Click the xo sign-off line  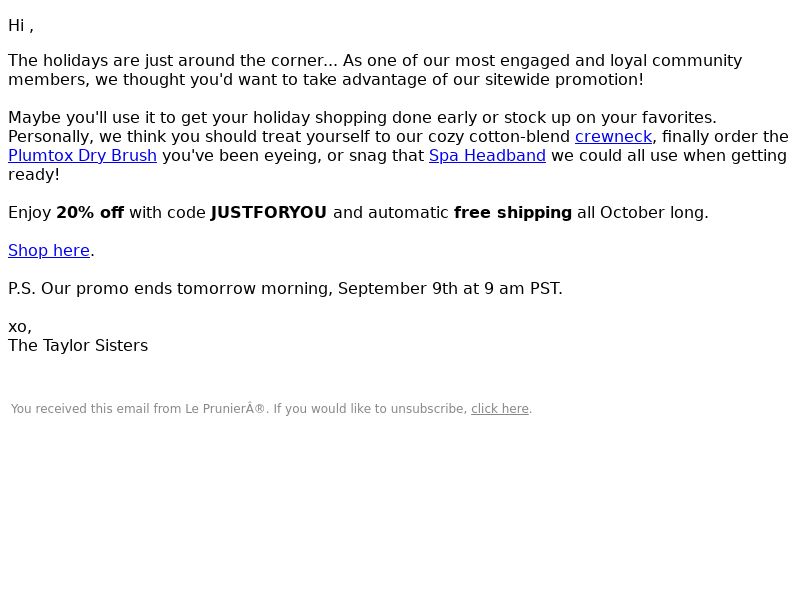[x=20, y=327]
